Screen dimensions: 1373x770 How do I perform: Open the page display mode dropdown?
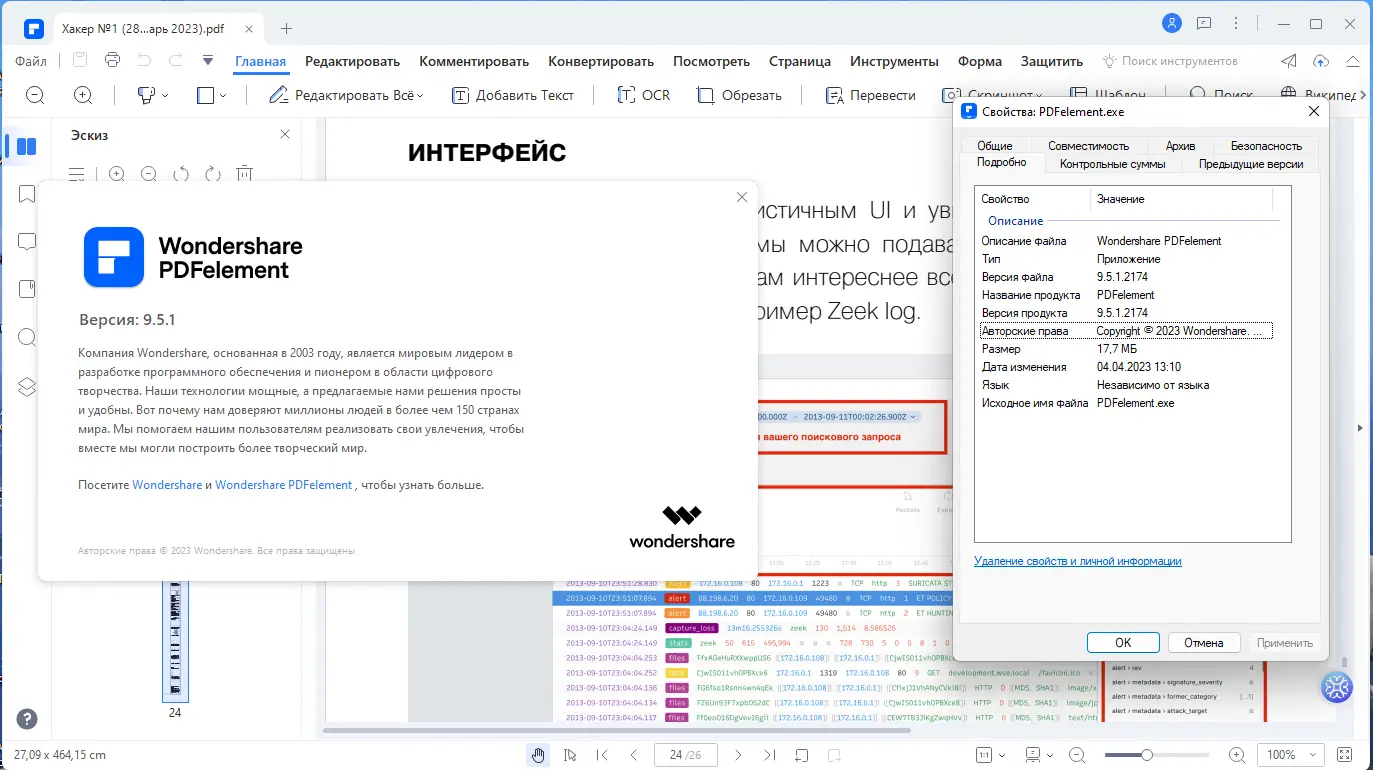pos(1039,755)
